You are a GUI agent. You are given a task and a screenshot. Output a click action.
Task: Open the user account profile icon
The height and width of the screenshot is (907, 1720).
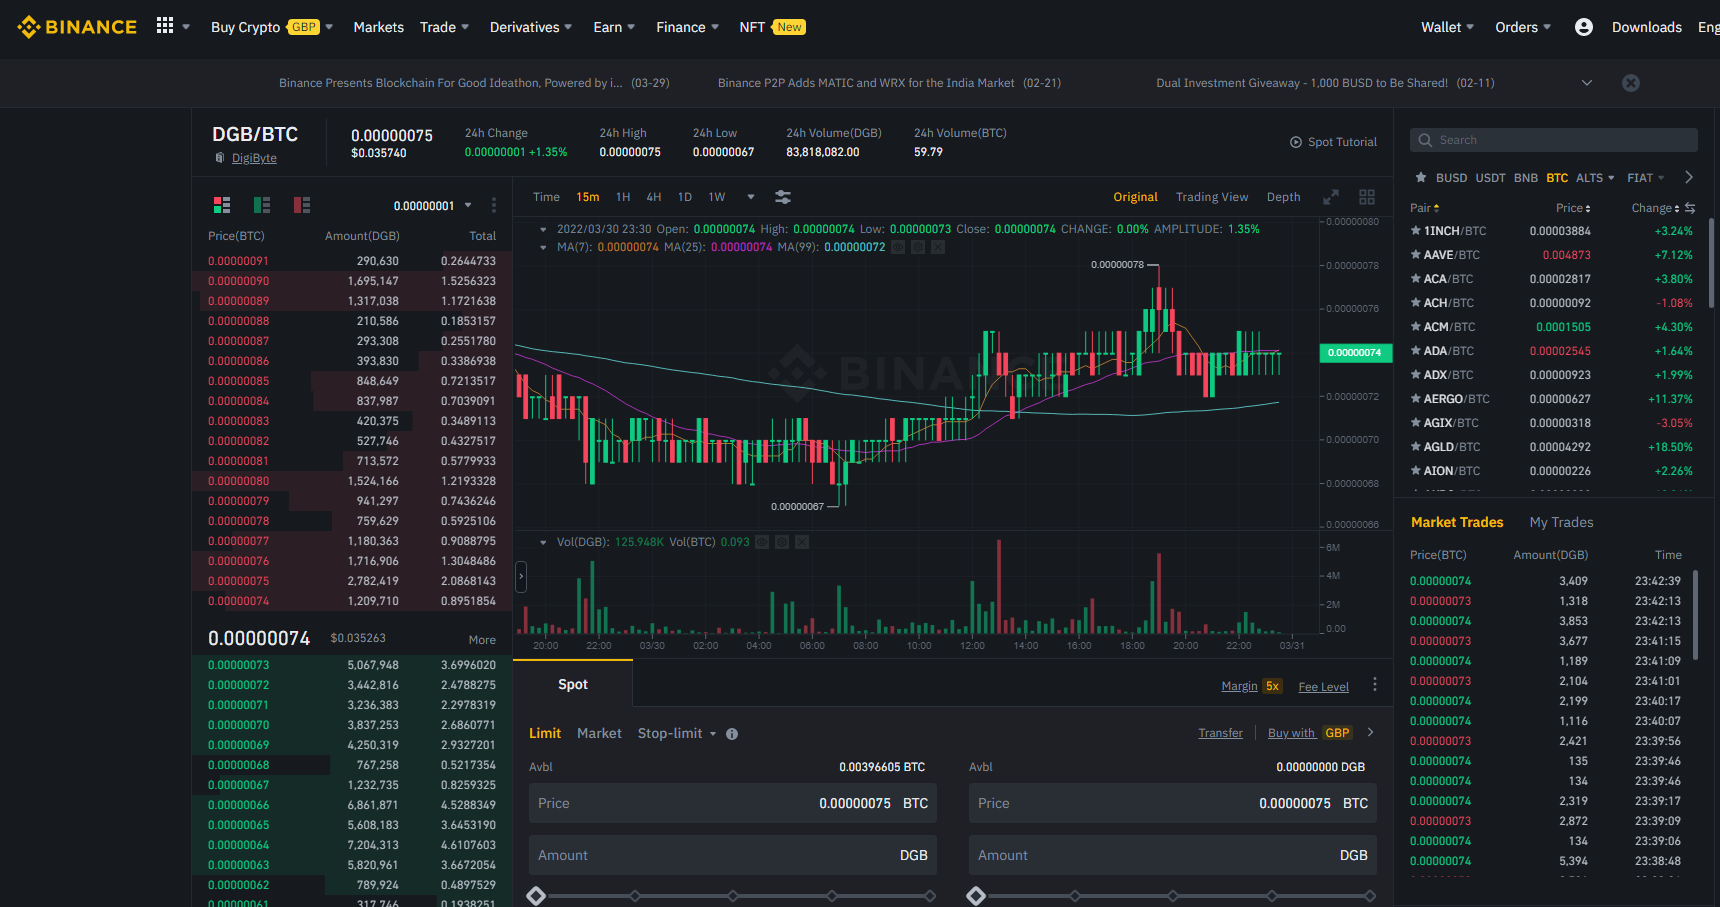click(1583, 27)
